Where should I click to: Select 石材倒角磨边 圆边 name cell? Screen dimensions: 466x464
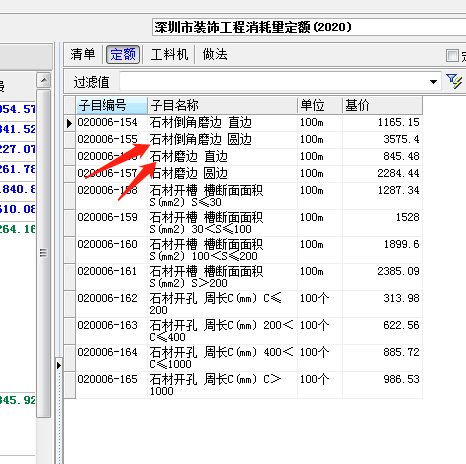tap(222, 139)
